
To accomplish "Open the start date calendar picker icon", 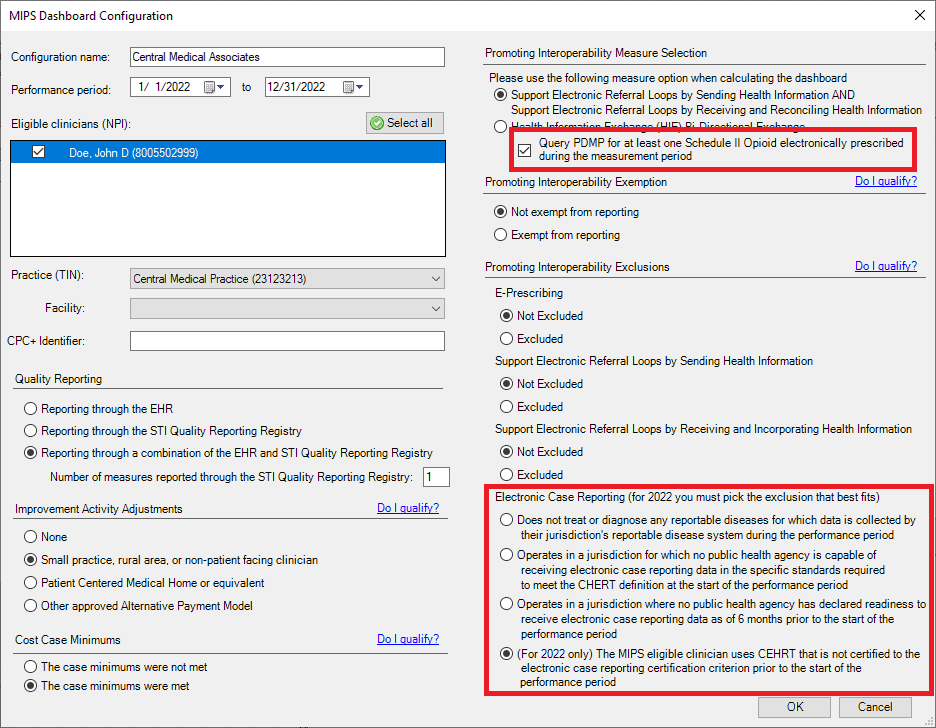I will coord(210,88).
